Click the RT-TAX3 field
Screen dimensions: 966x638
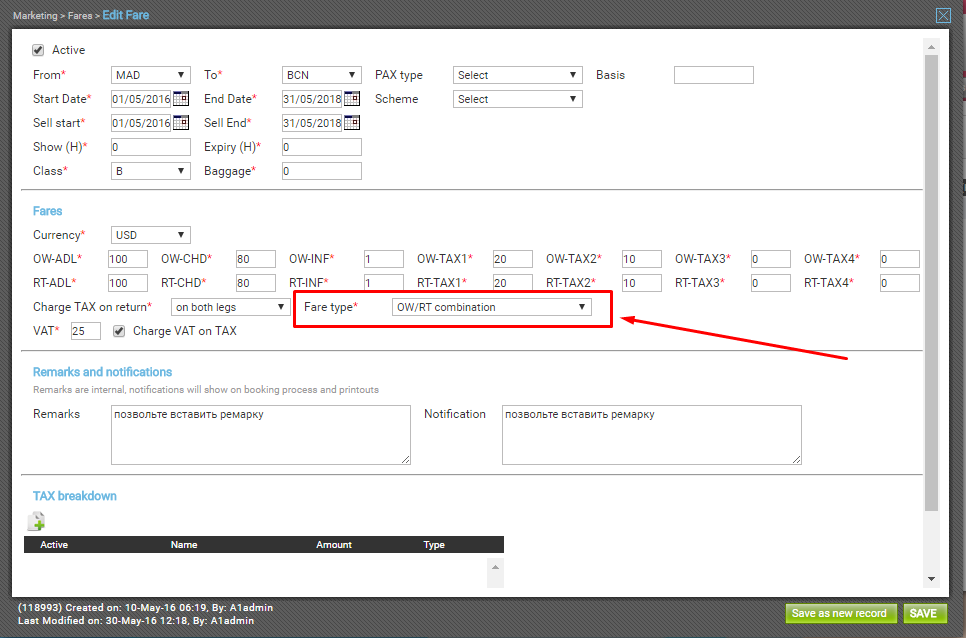coord(771,283)
